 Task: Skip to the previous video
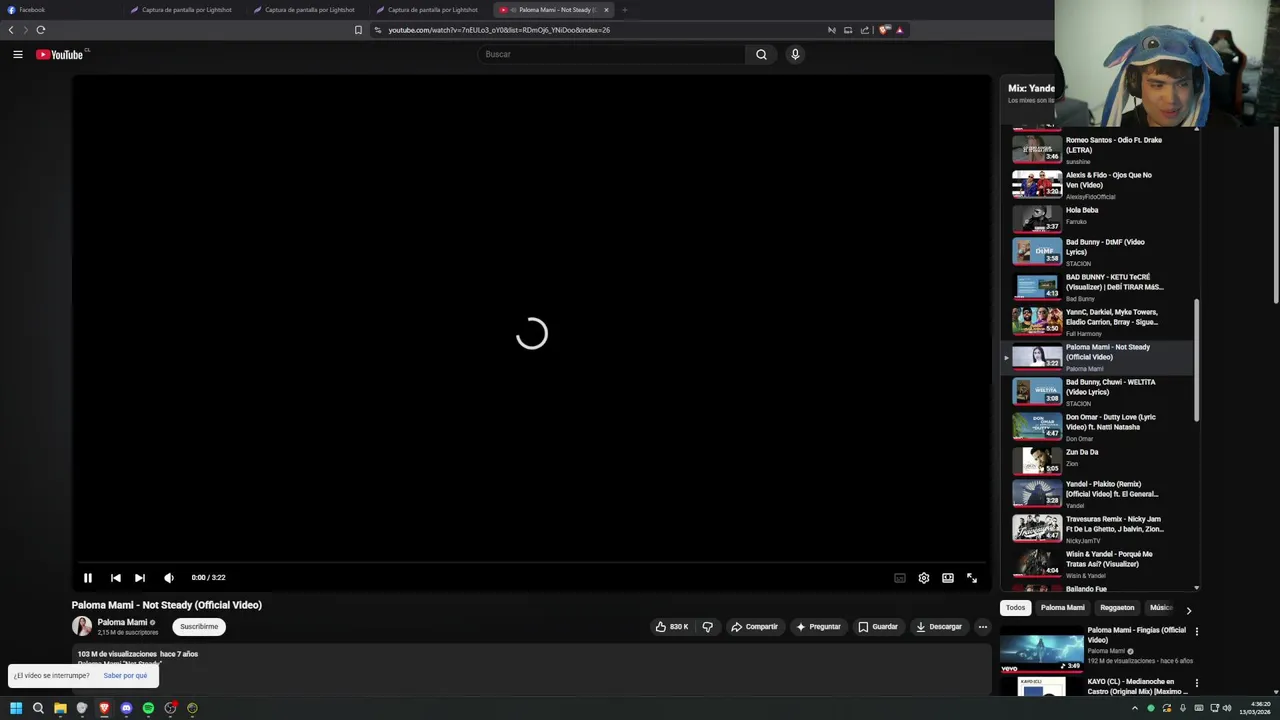coord(115,577)
